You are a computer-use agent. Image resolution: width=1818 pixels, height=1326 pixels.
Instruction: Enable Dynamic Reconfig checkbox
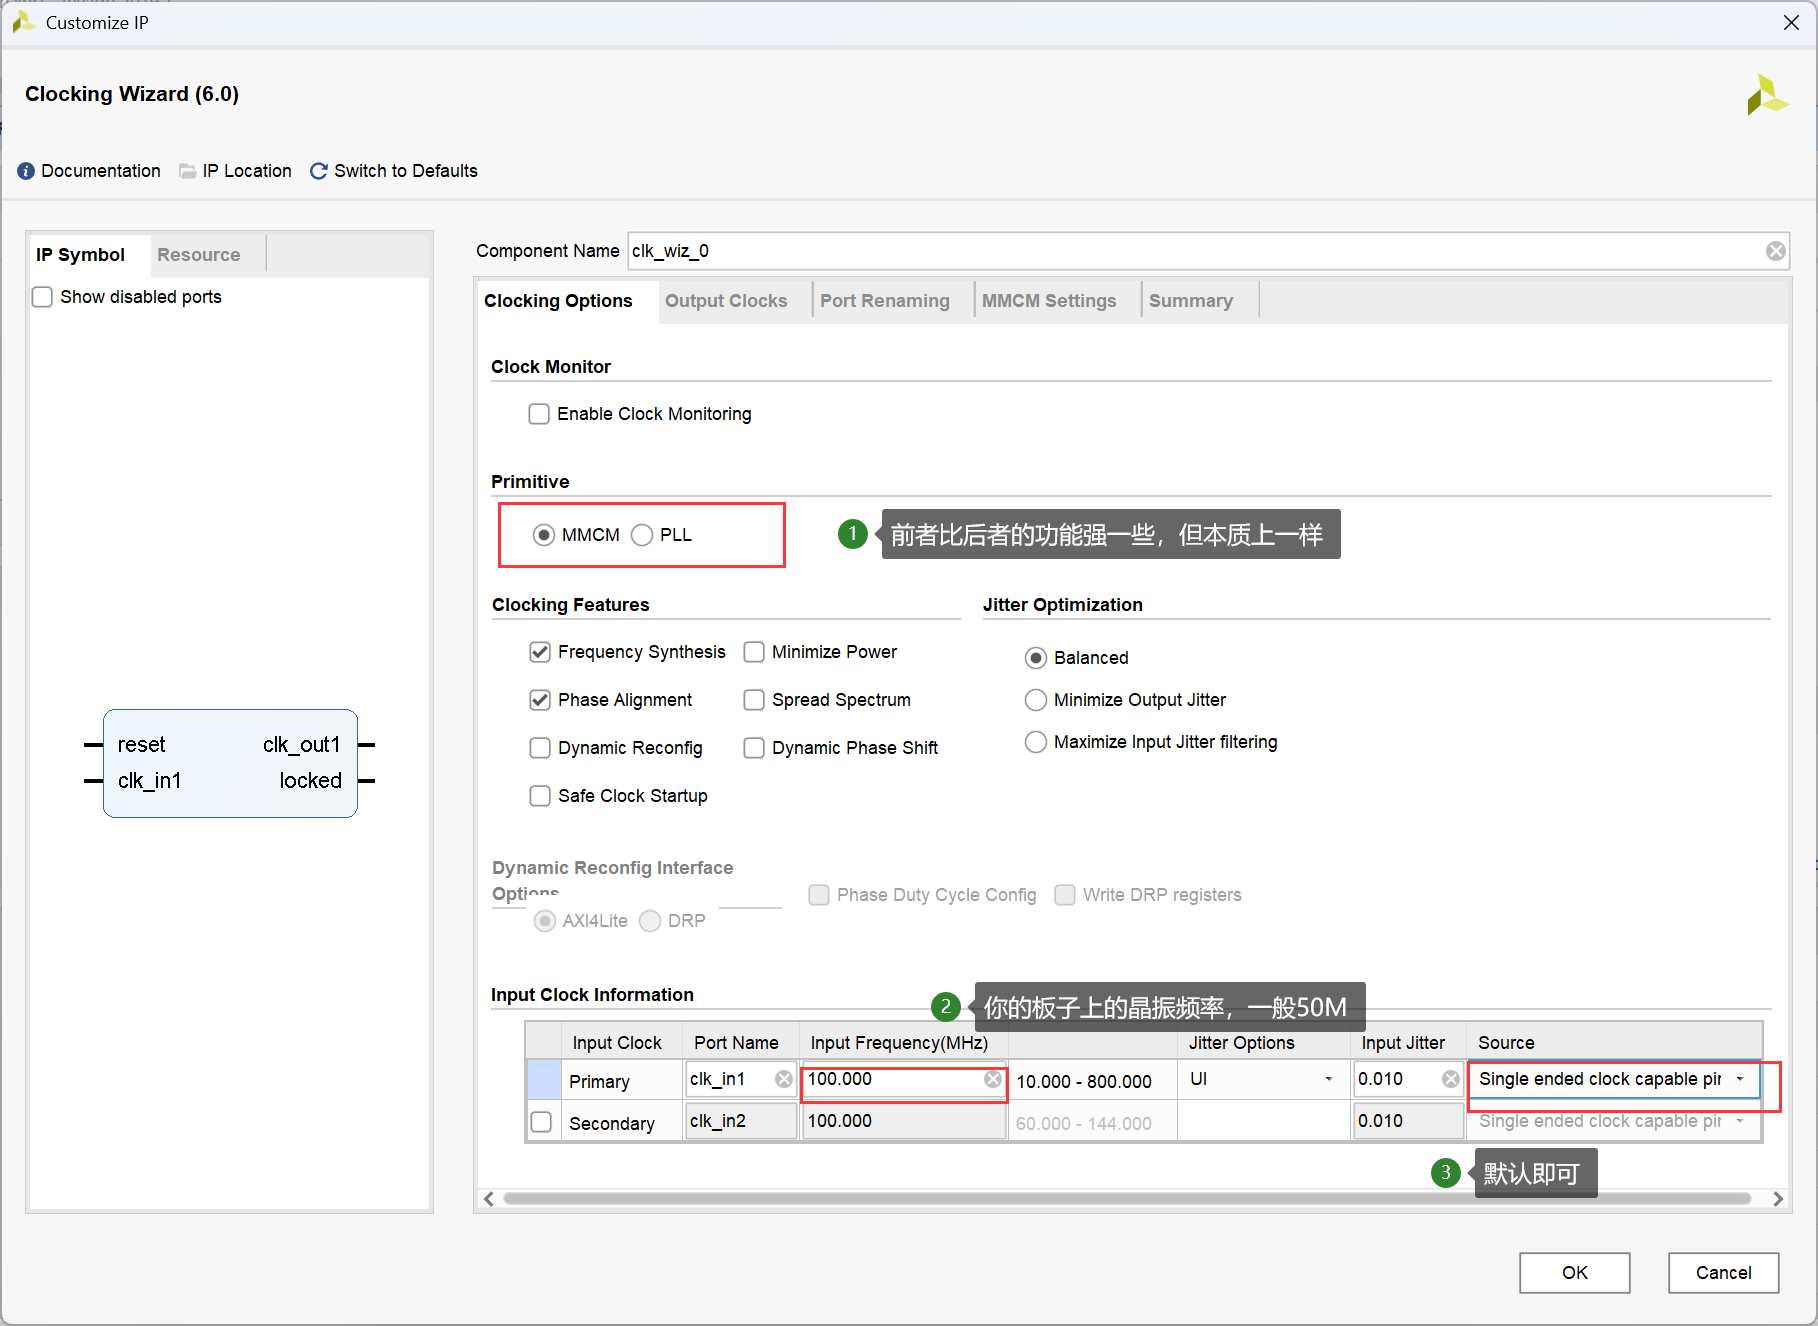540,748
